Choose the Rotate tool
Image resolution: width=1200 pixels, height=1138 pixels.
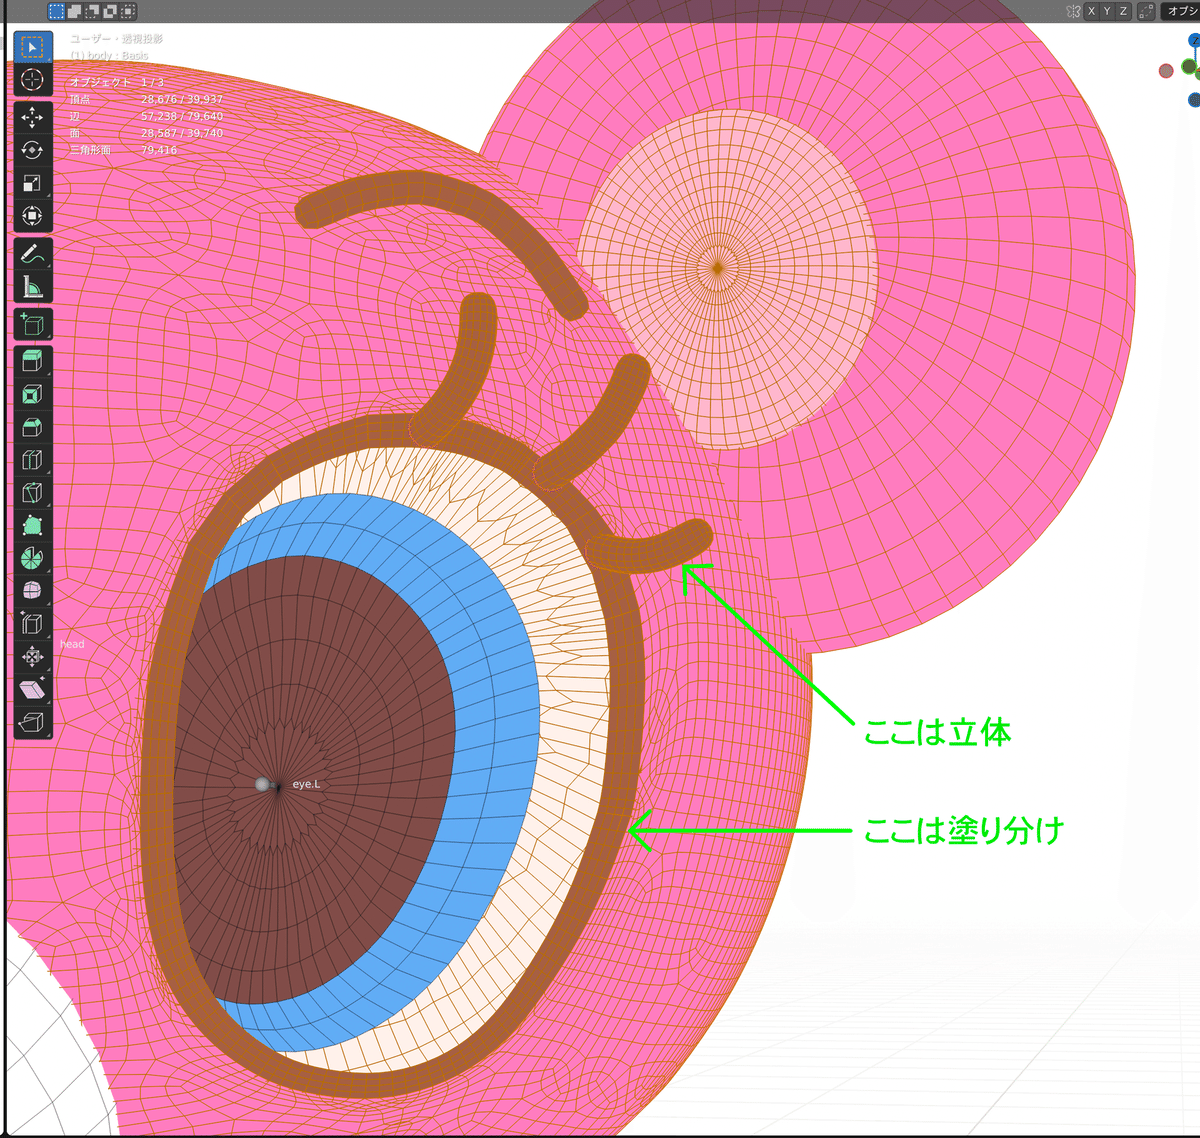coord(32,151)
